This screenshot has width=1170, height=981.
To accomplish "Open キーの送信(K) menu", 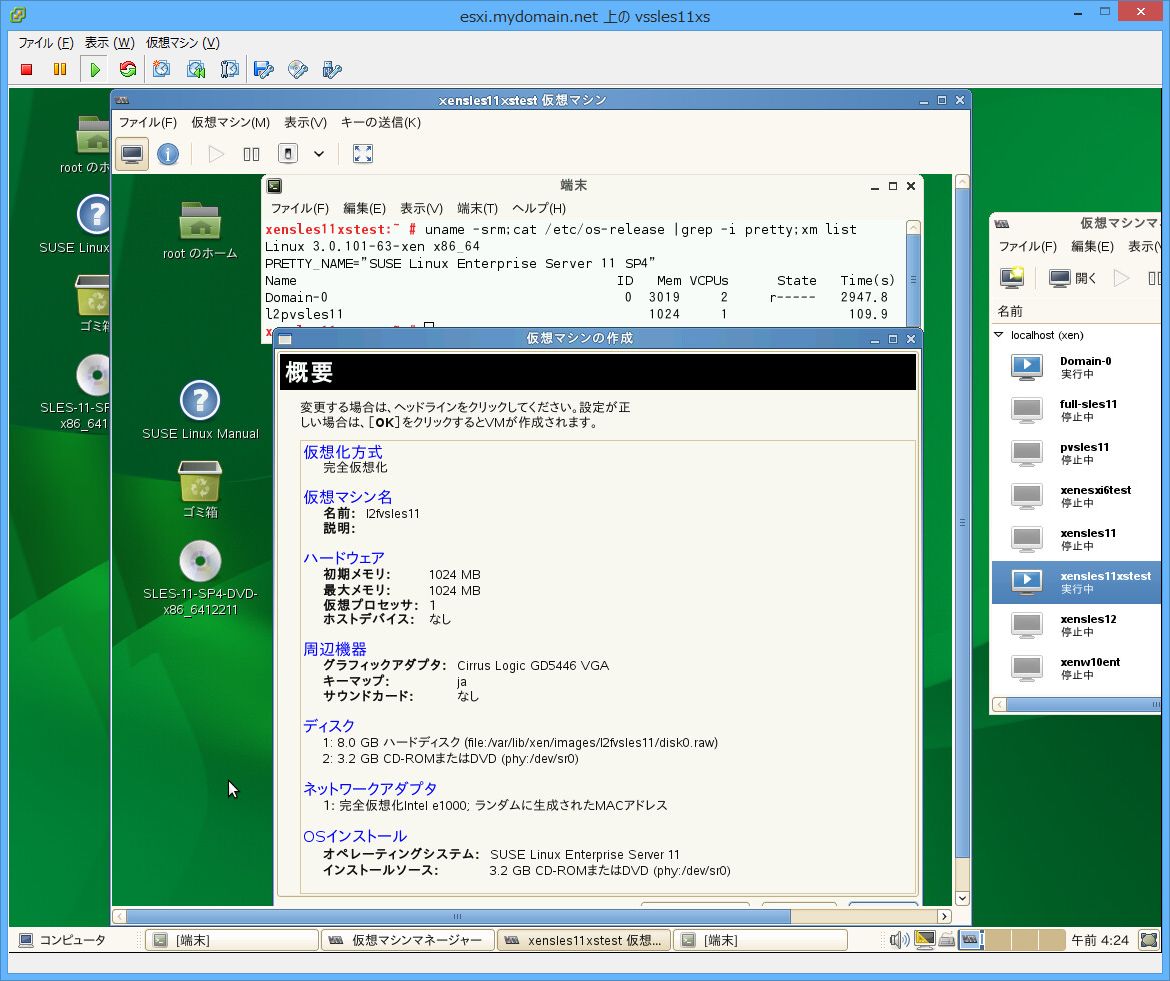I will 381,122.
